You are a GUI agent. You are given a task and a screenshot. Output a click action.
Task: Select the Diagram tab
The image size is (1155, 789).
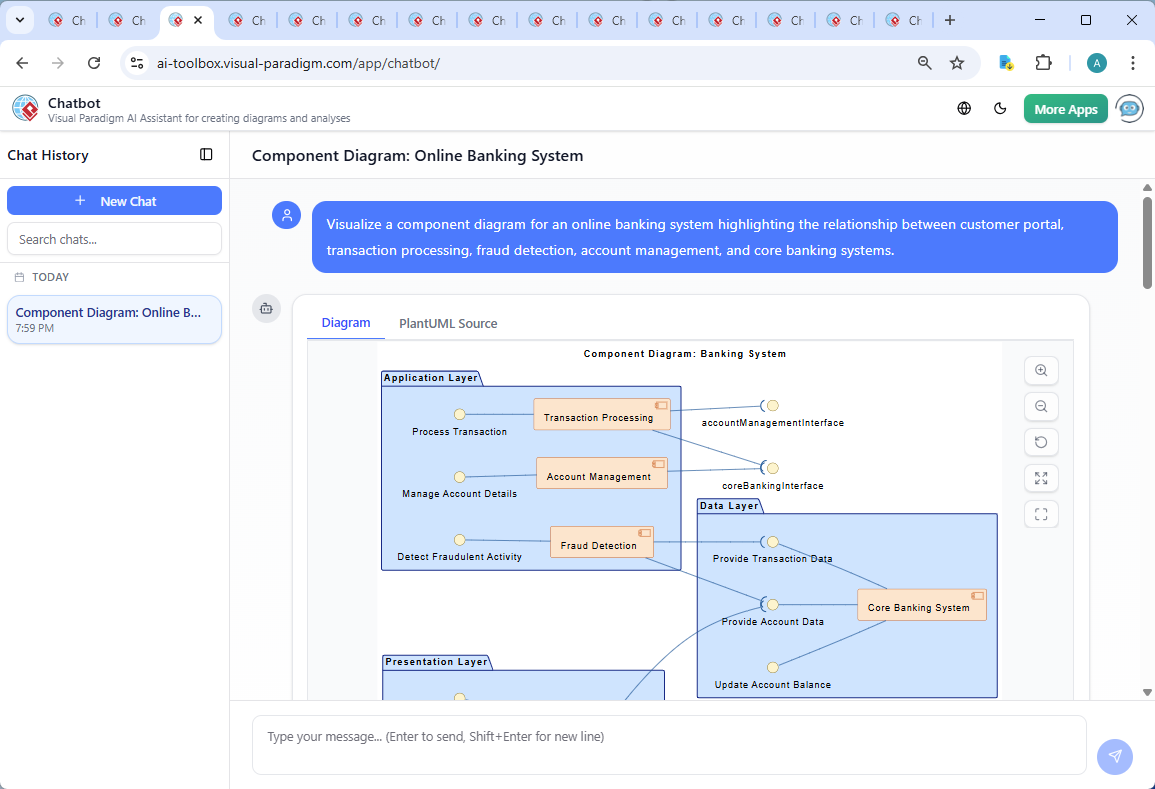coord(346,323)
